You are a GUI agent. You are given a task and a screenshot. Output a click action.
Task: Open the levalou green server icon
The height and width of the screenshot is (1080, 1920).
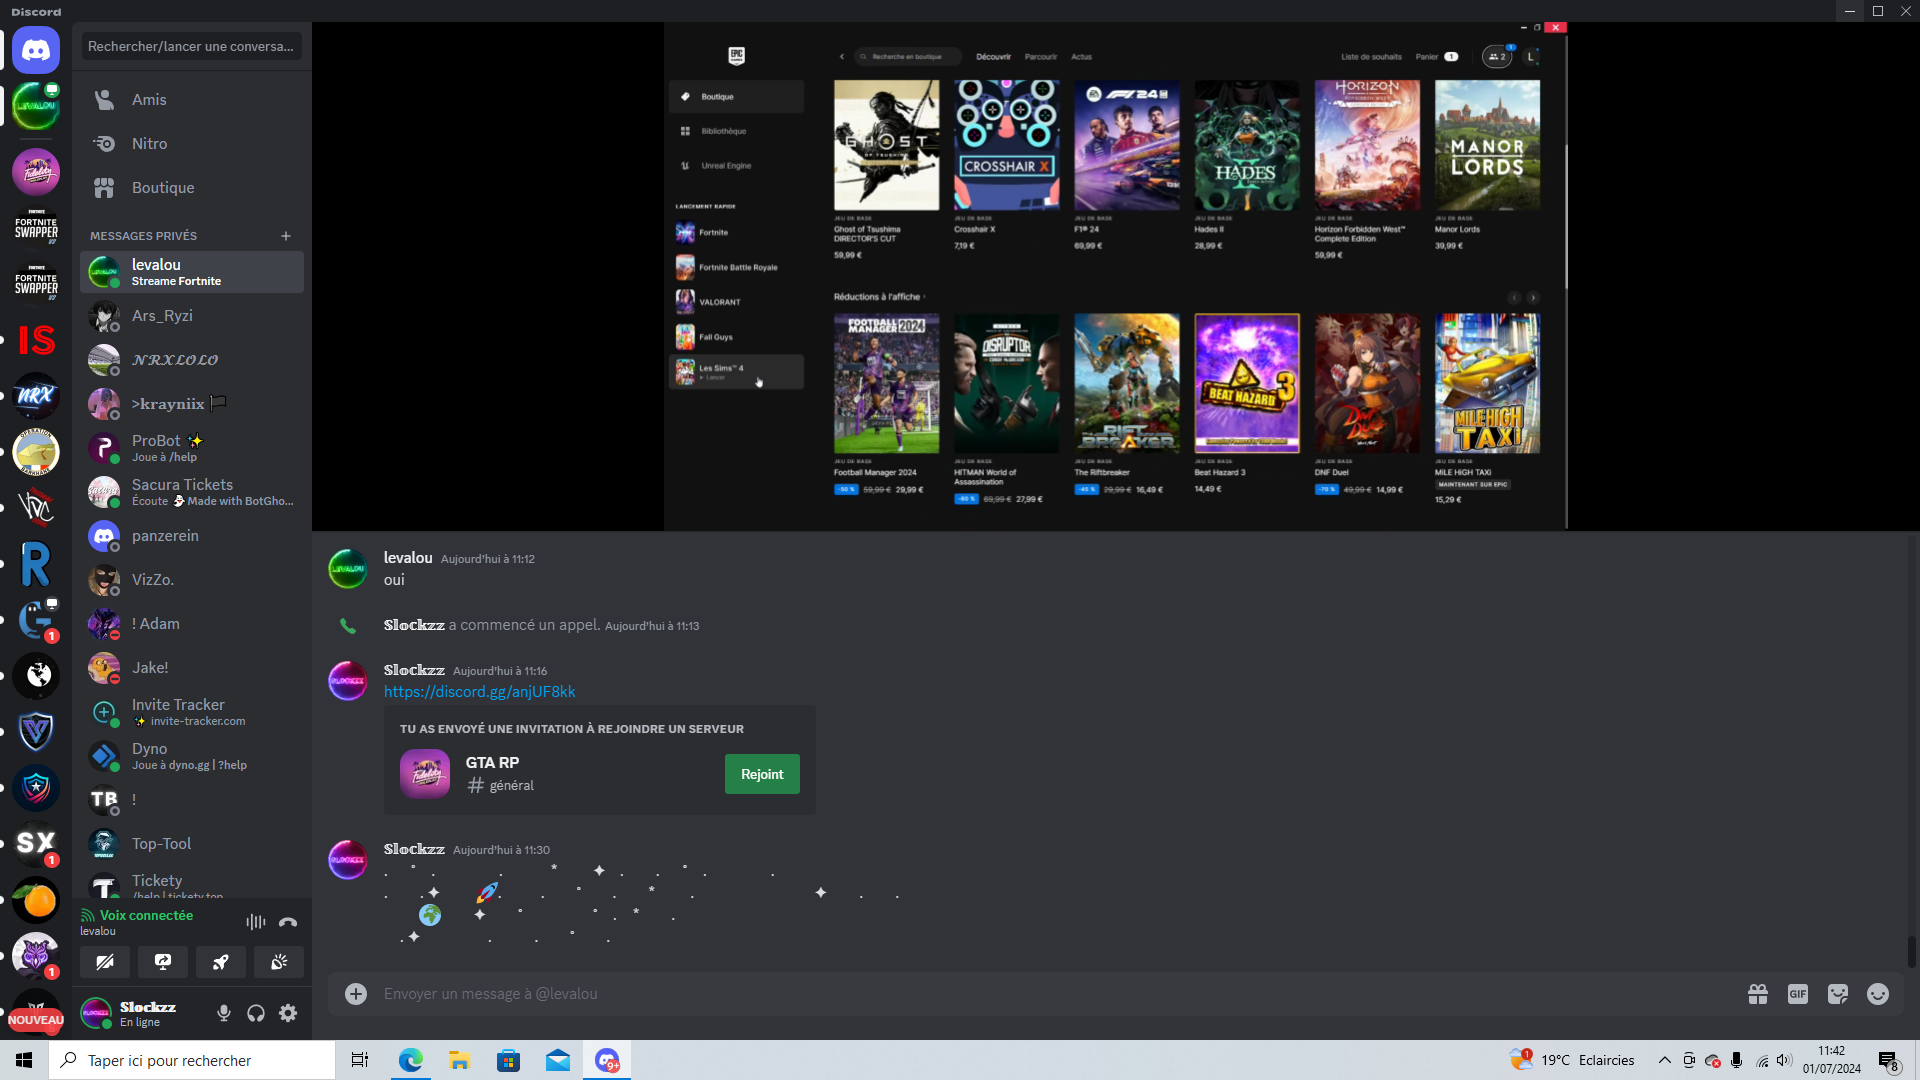coord(36,106)
